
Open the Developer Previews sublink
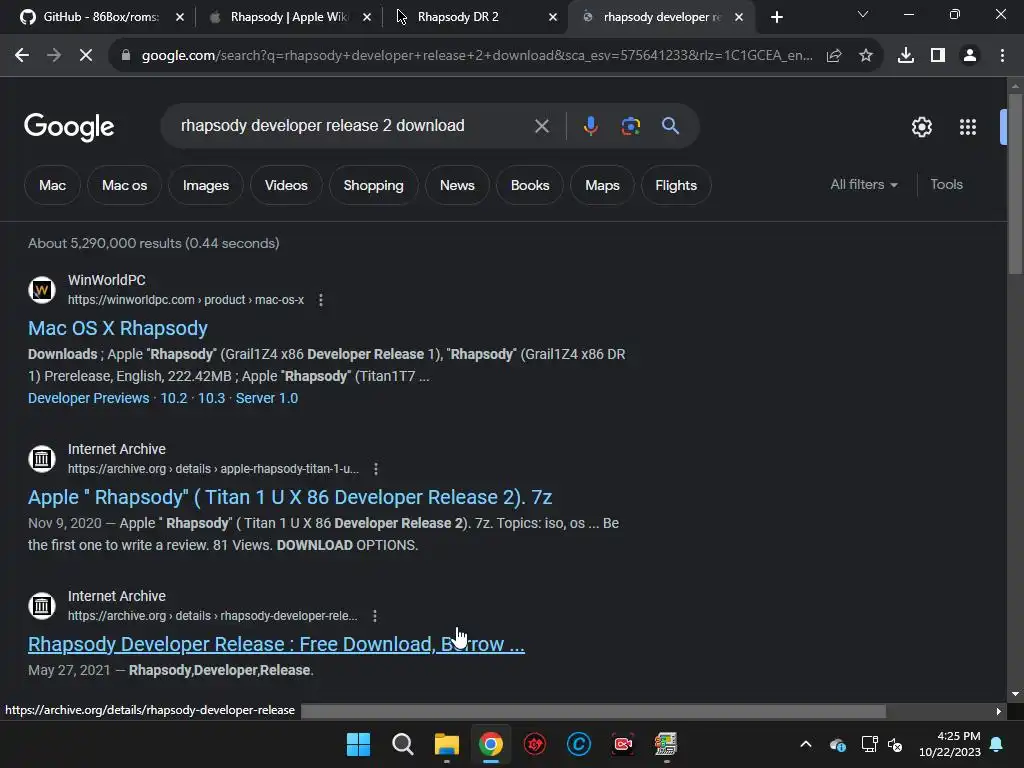[x=88, y=398]
